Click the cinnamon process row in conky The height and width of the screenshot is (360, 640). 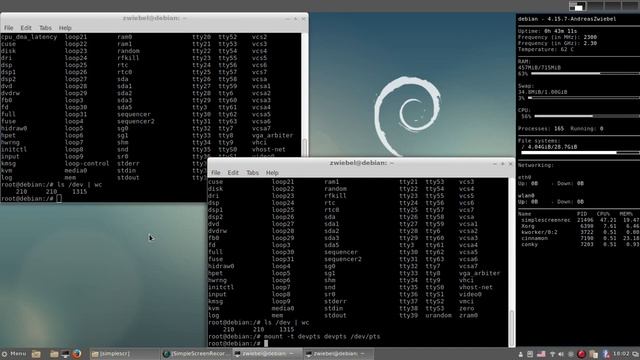[580, 238]
